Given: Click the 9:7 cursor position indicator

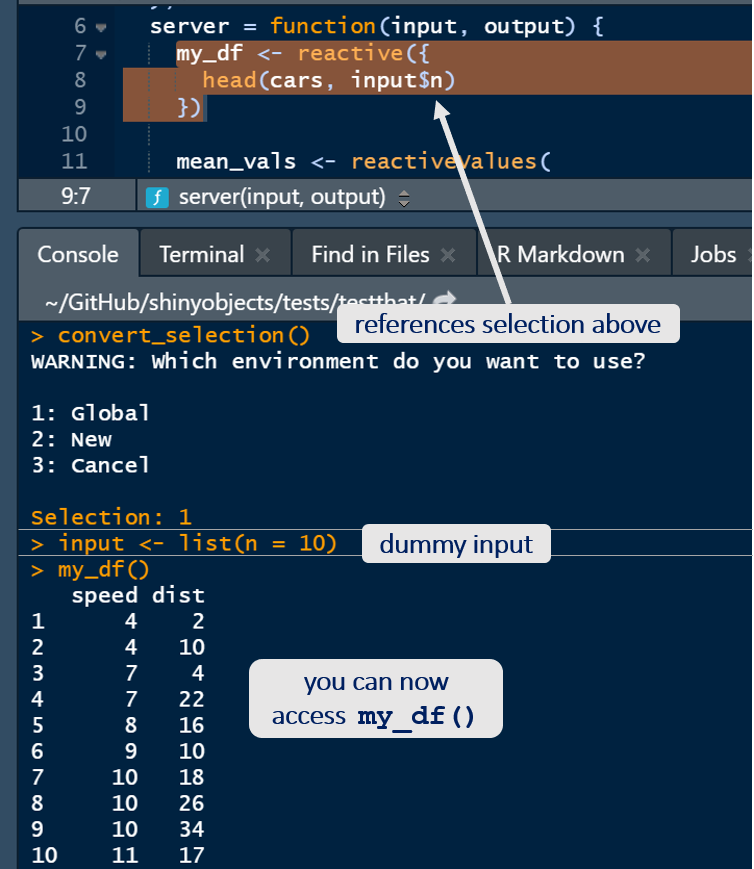Looking at the screenshot, I should pos(76,197).
